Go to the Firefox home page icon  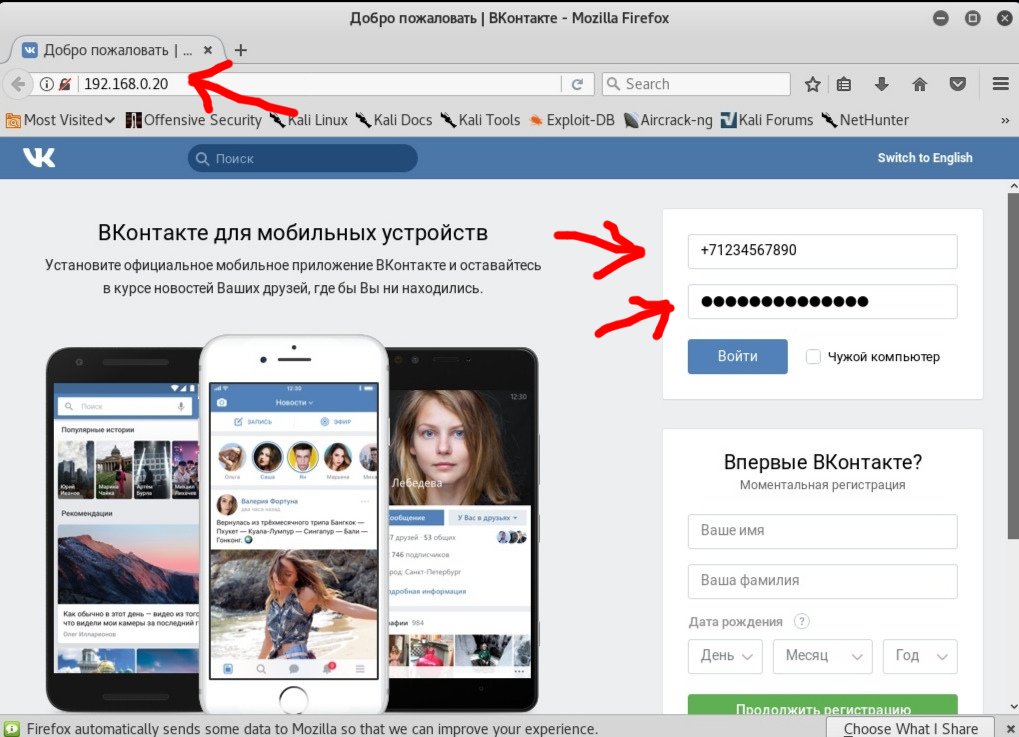tap(919, 84)
